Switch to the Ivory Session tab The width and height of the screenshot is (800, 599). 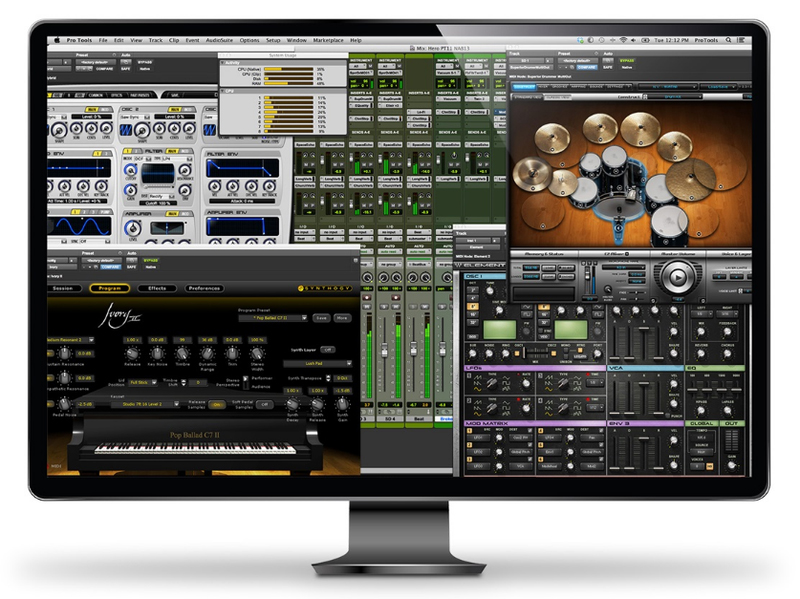[x=63, y=288]
